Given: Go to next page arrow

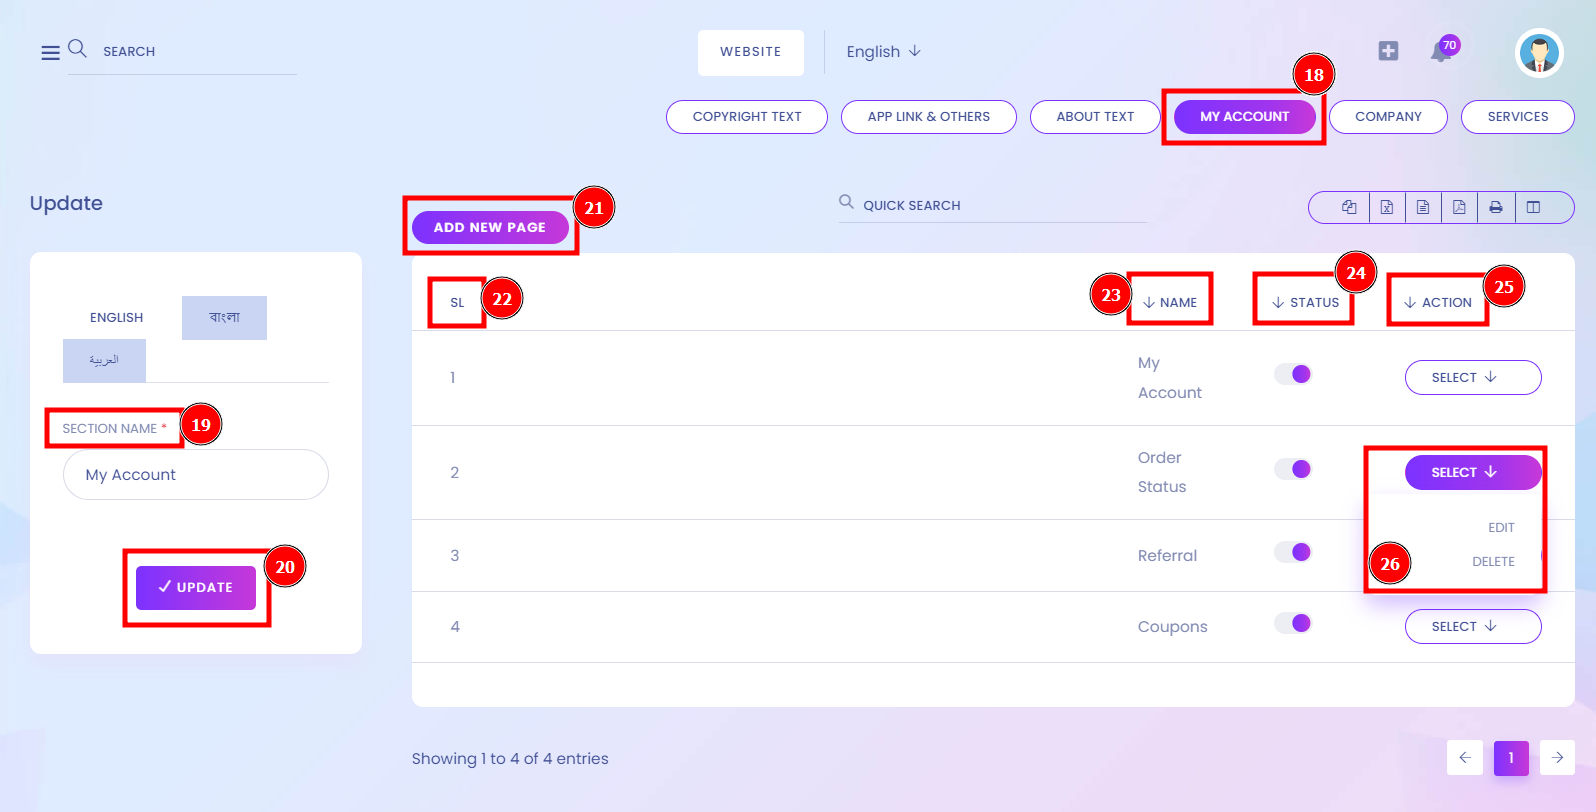Looking at the screenshot, I should pos(1558,757).
